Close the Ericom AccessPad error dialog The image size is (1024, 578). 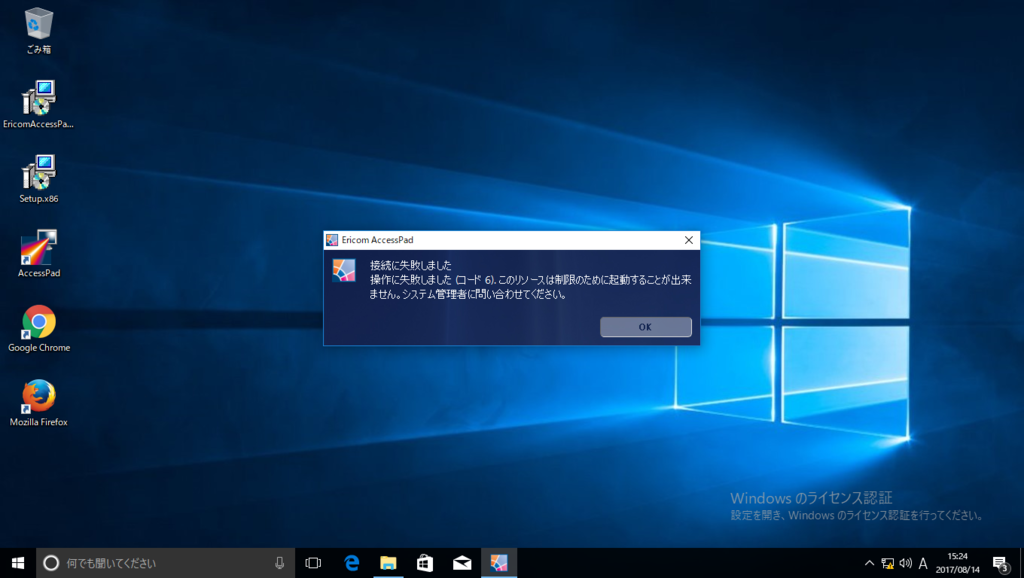[688, 240]
